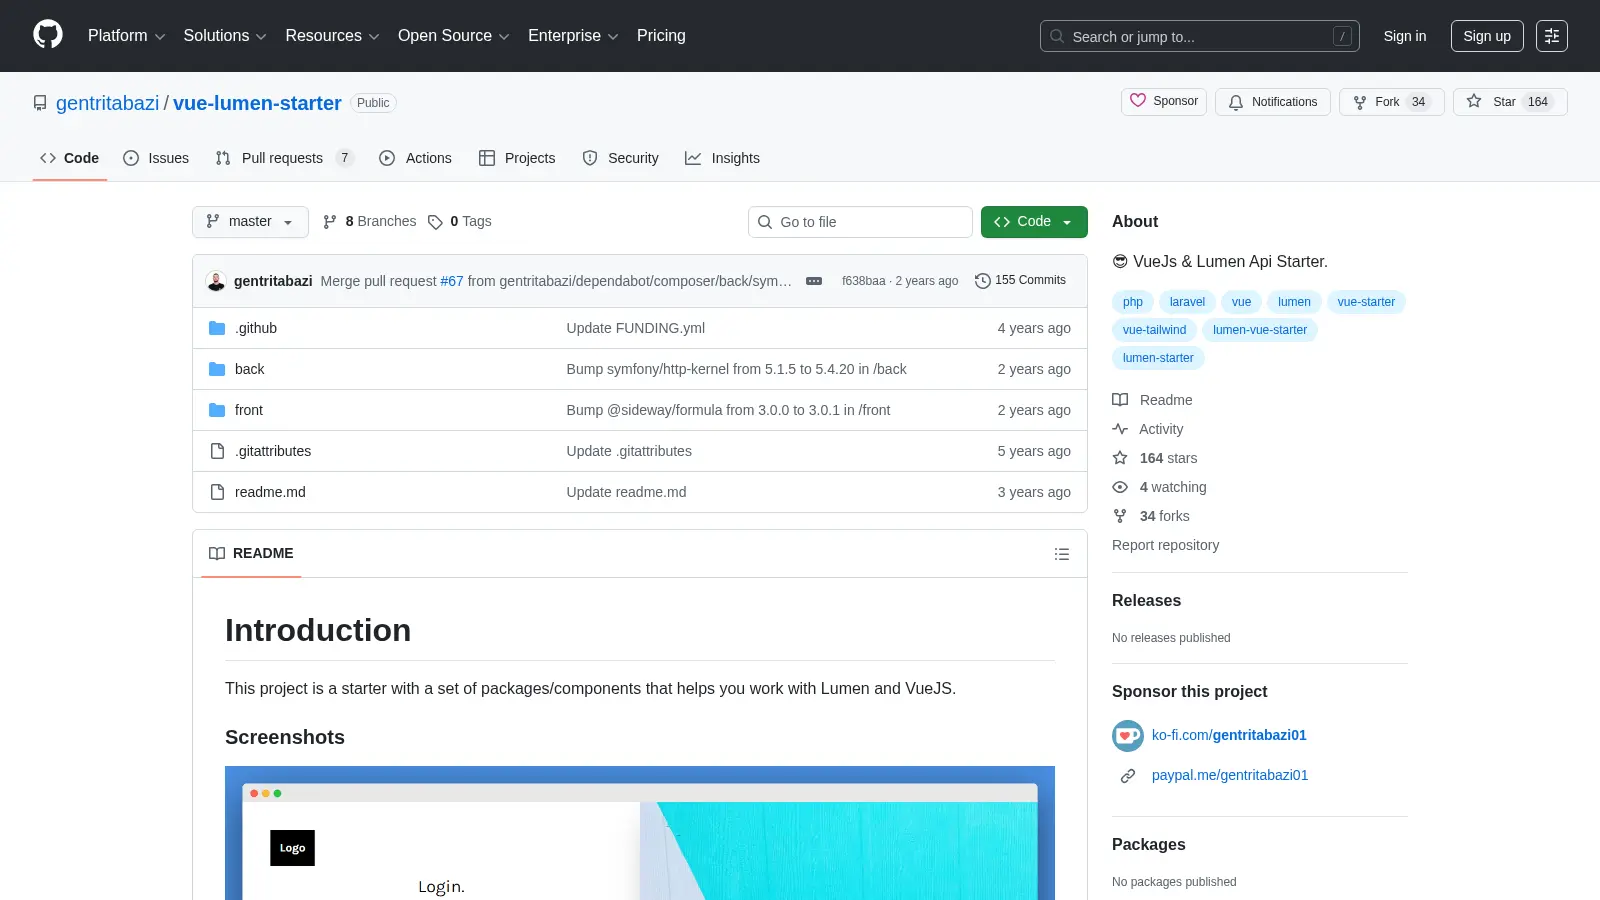Expand commit message ellipsis button
The width and height of the screenshot is (1600, 900).
pyautogui.click(x=814, y=281)
